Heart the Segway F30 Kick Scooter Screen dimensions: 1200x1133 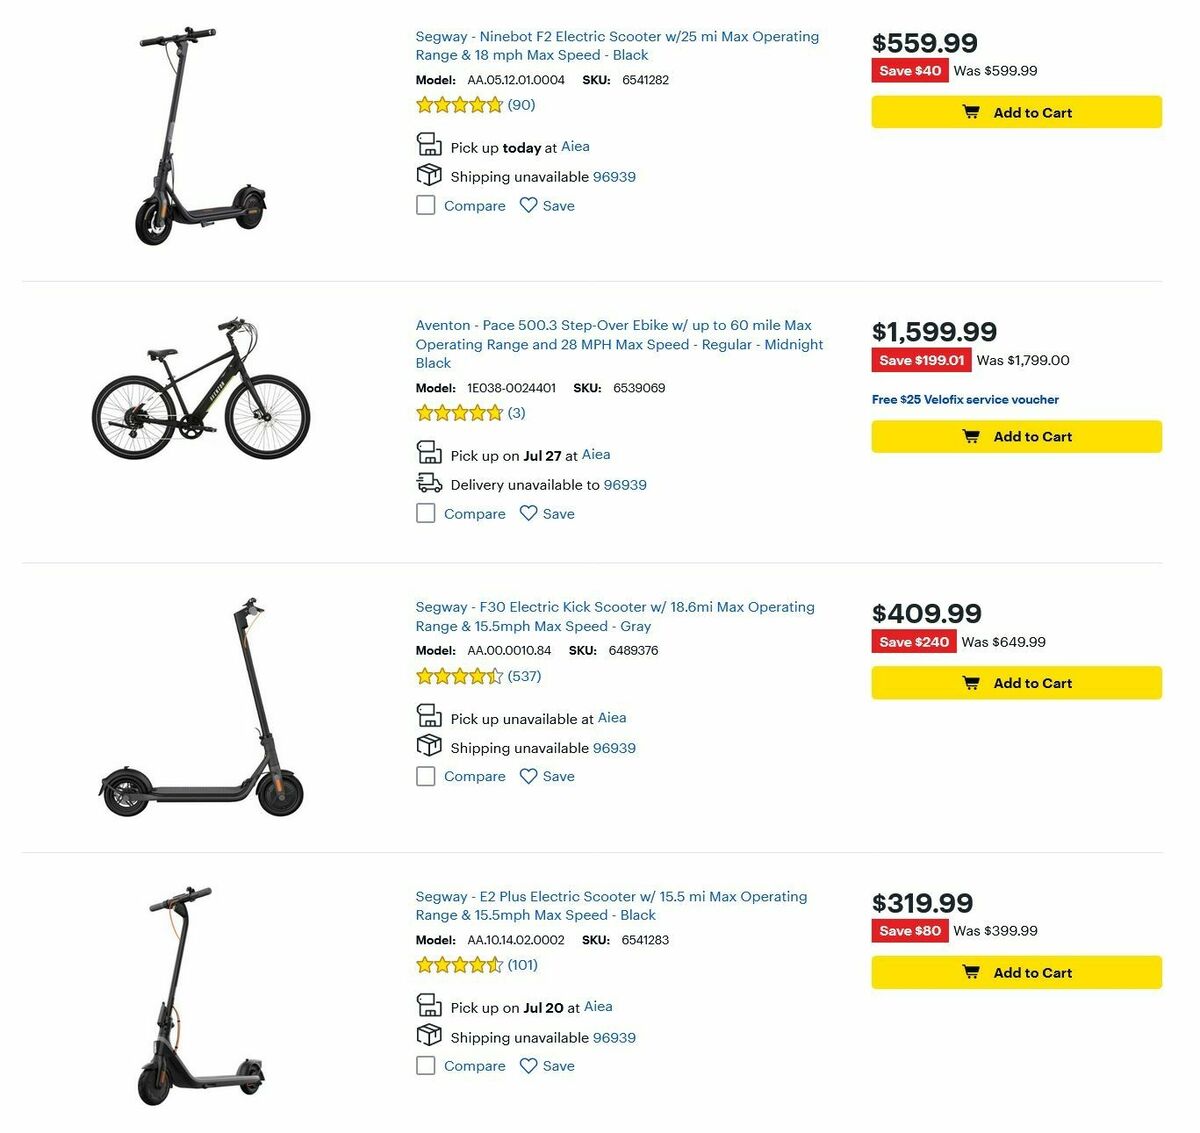(528, 776)
